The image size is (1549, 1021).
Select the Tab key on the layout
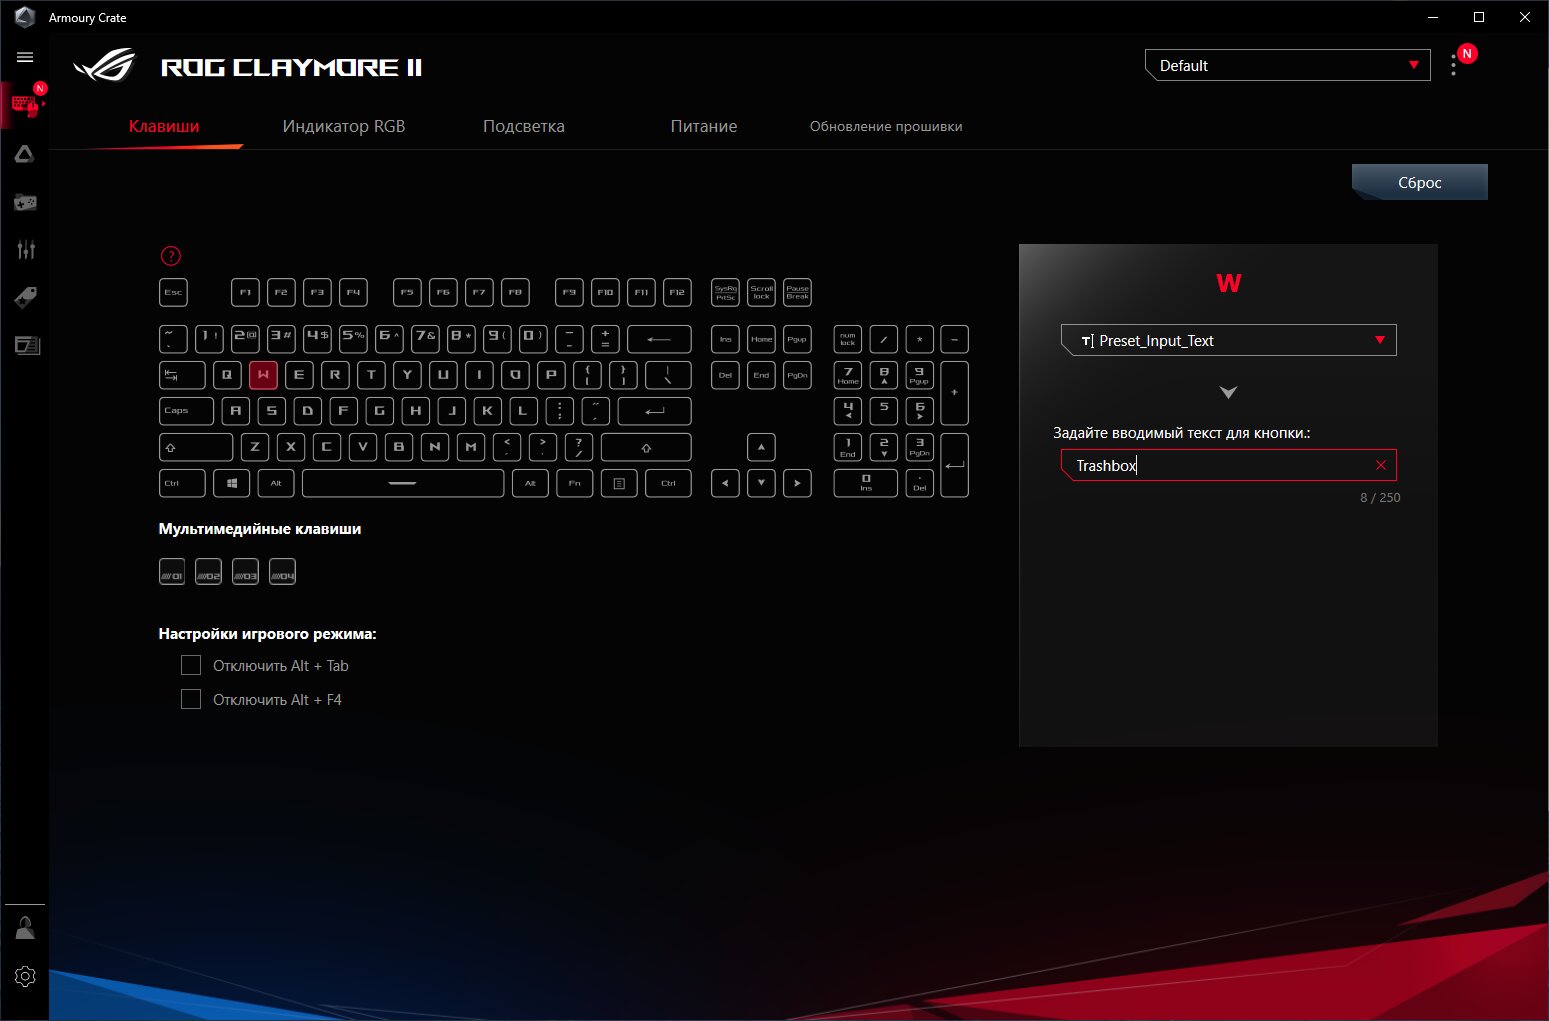182,375
